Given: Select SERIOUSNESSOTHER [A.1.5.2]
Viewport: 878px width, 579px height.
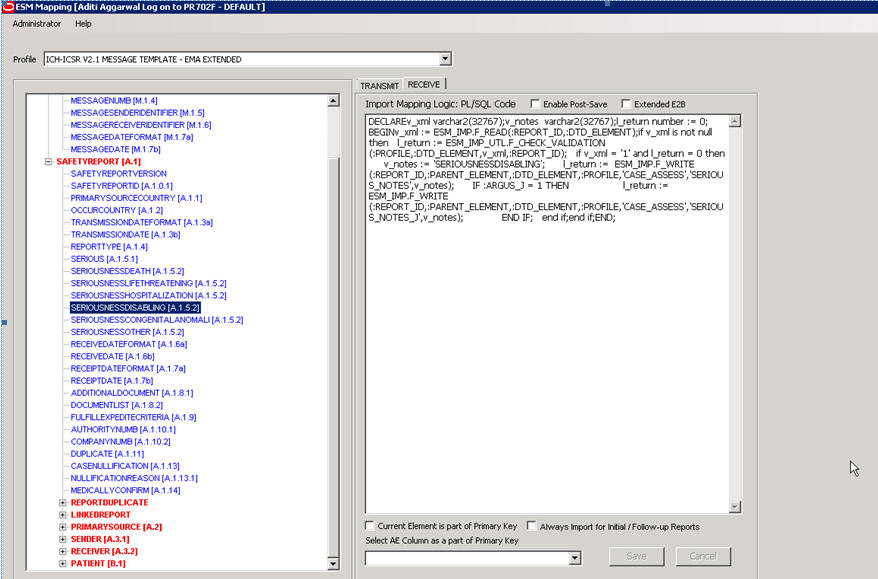Looking at the screenshot, I should click(x=127, y=332).
